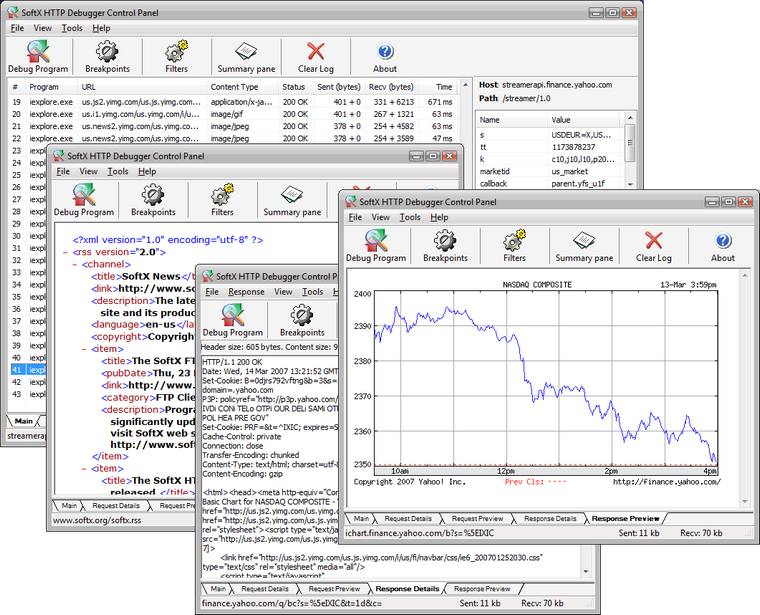
Task: Click scroll down arrow in Response Details text
Action: coord(586,572)
